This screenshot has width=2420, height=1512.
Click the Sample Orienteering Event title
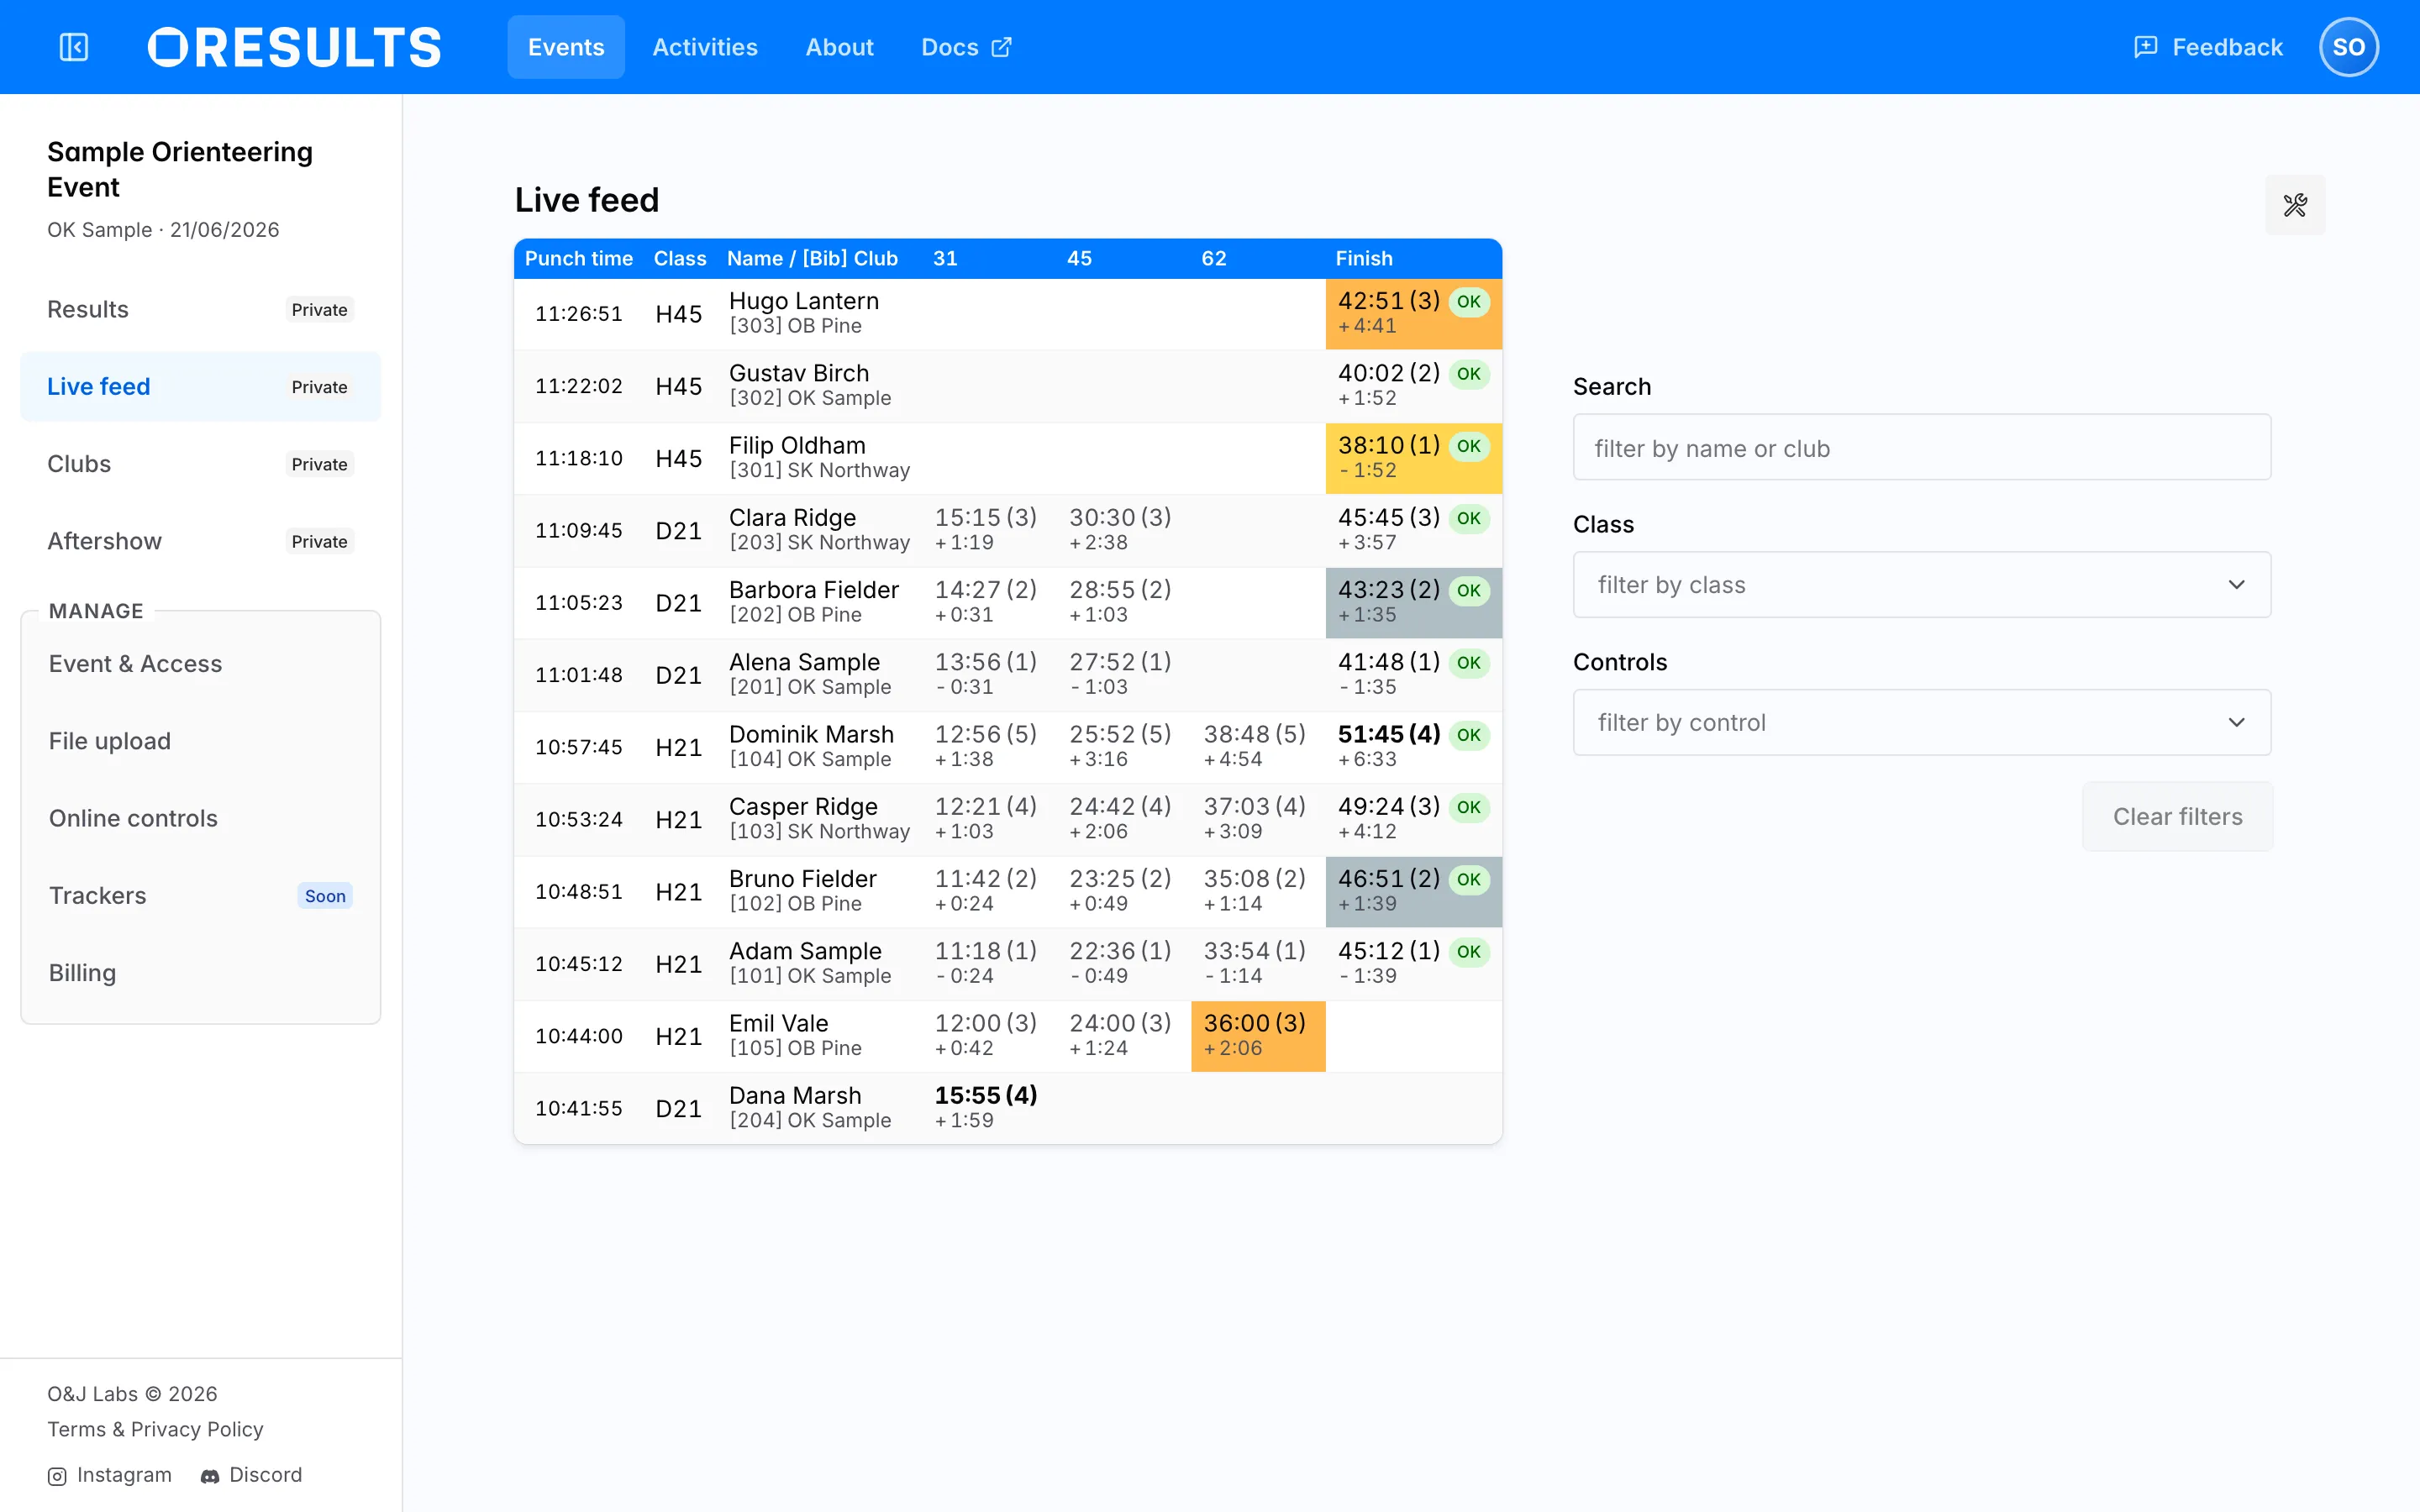[x=180, y=169]
